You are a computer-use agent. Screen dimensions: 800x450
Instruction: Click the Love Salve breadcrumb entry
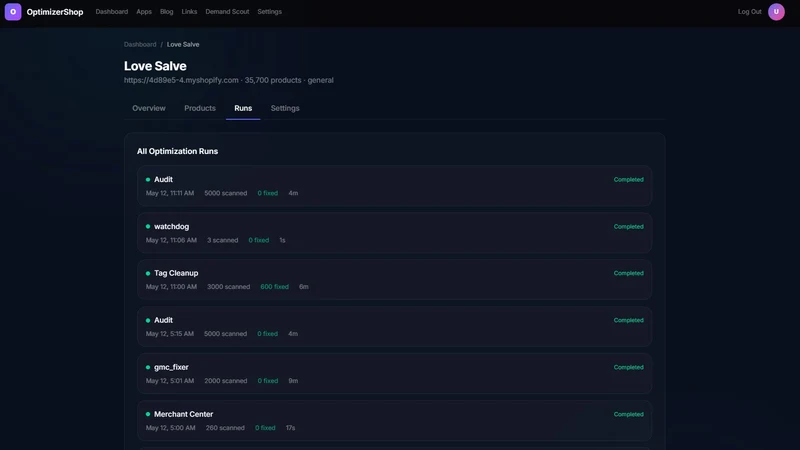(x=183, y=44)
